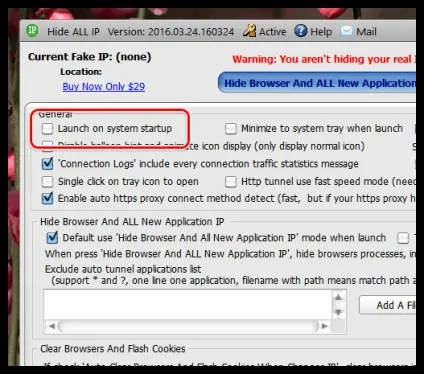Click the Current Fake IP: (none) text
This screenshot has height=374, width=424.
tap(89, 57)
